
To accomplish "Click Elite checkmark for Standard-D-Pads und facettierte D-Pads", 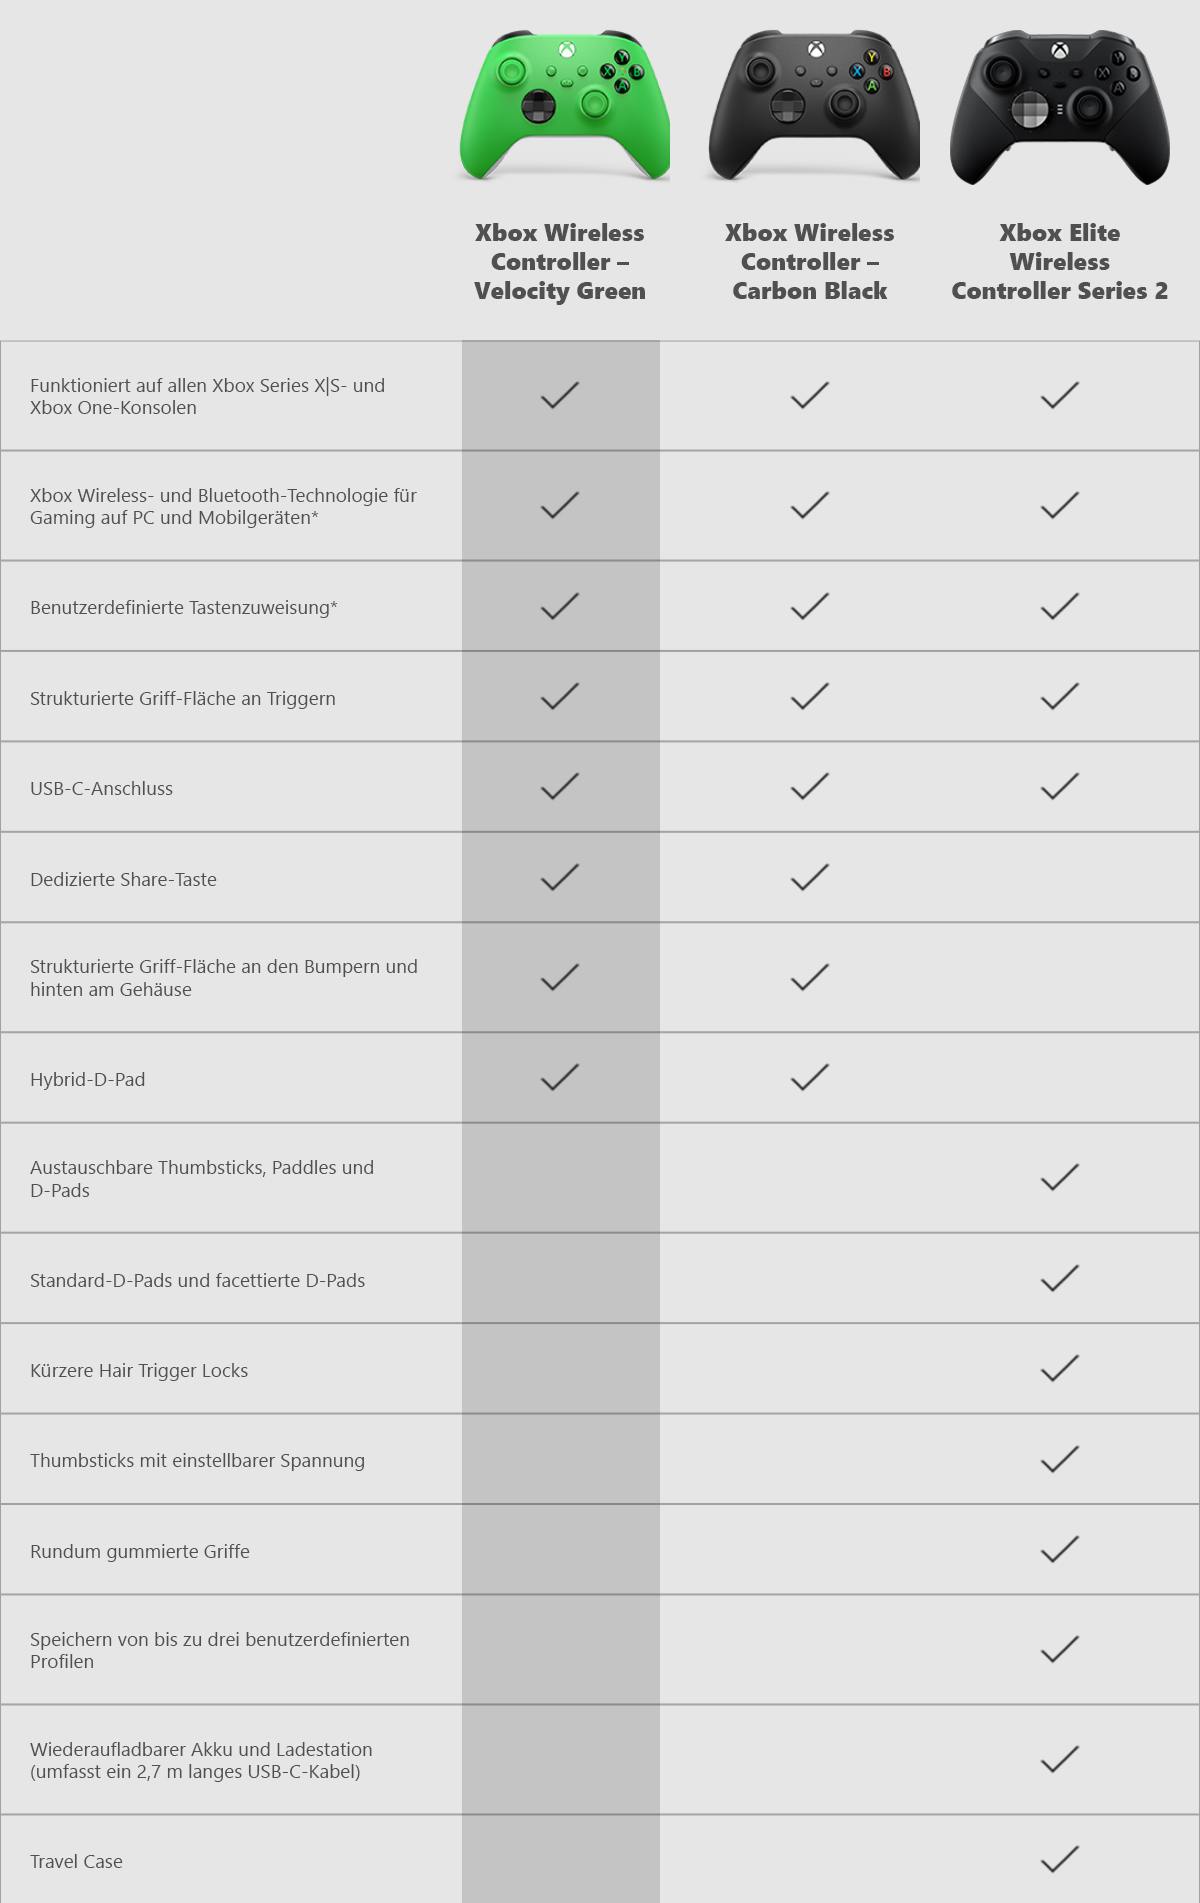I will click(x=1060, y=1279).
